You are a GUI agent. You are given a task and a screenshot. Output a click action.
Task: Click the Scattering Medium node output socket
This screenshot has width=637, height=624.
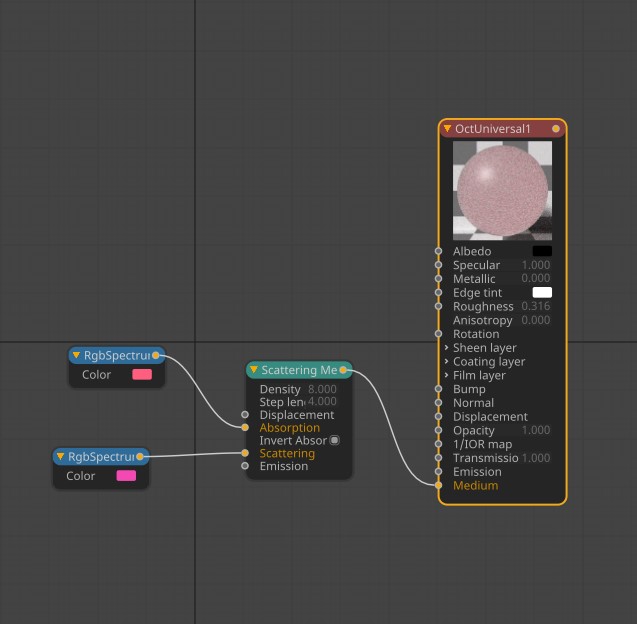click(x=343, y=370)
